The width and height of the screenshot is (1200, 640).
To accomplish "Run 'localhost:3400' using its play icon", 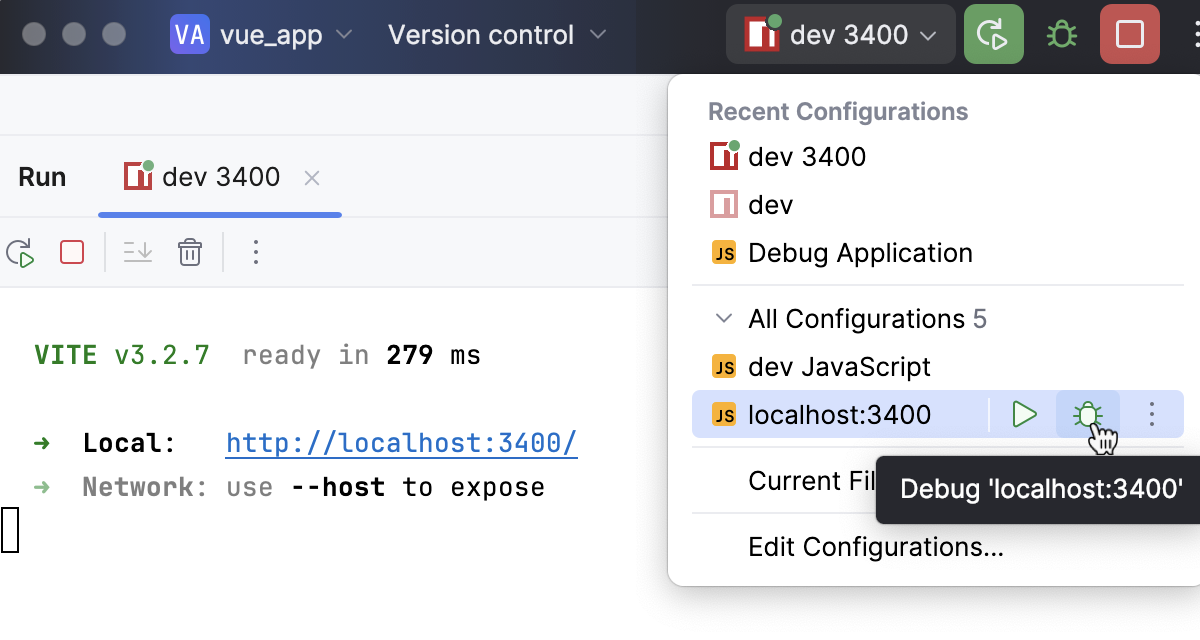I will (x=1024, y=414).
